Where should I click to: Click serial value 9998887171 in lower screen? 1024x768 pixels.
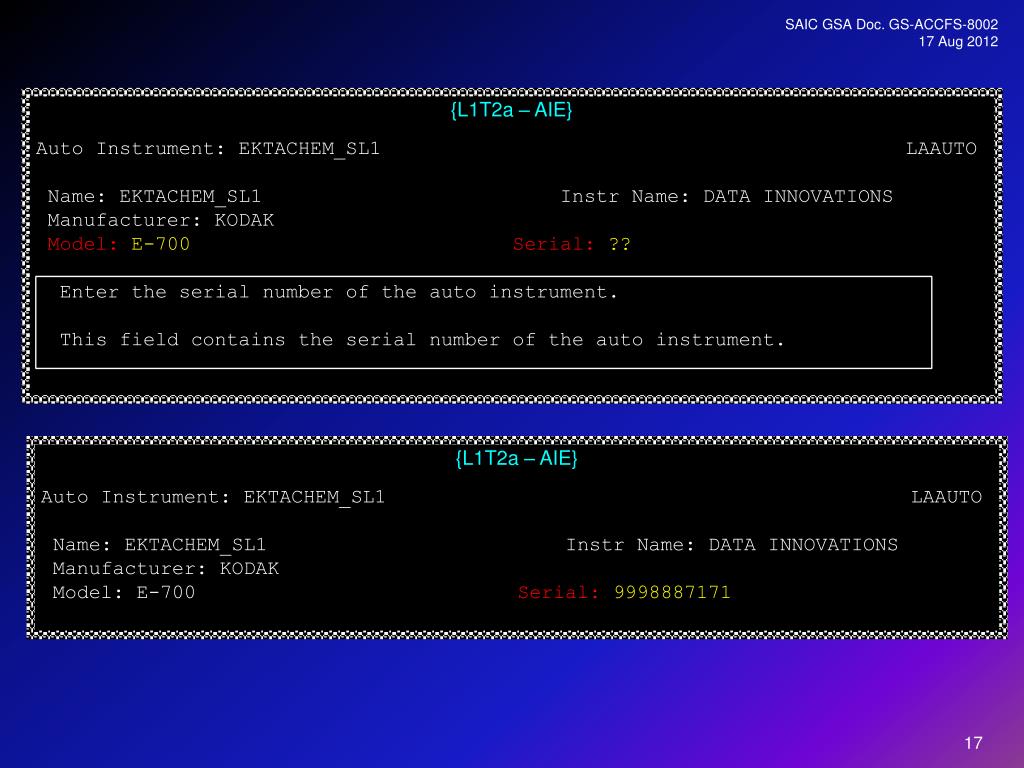[672, 592]
